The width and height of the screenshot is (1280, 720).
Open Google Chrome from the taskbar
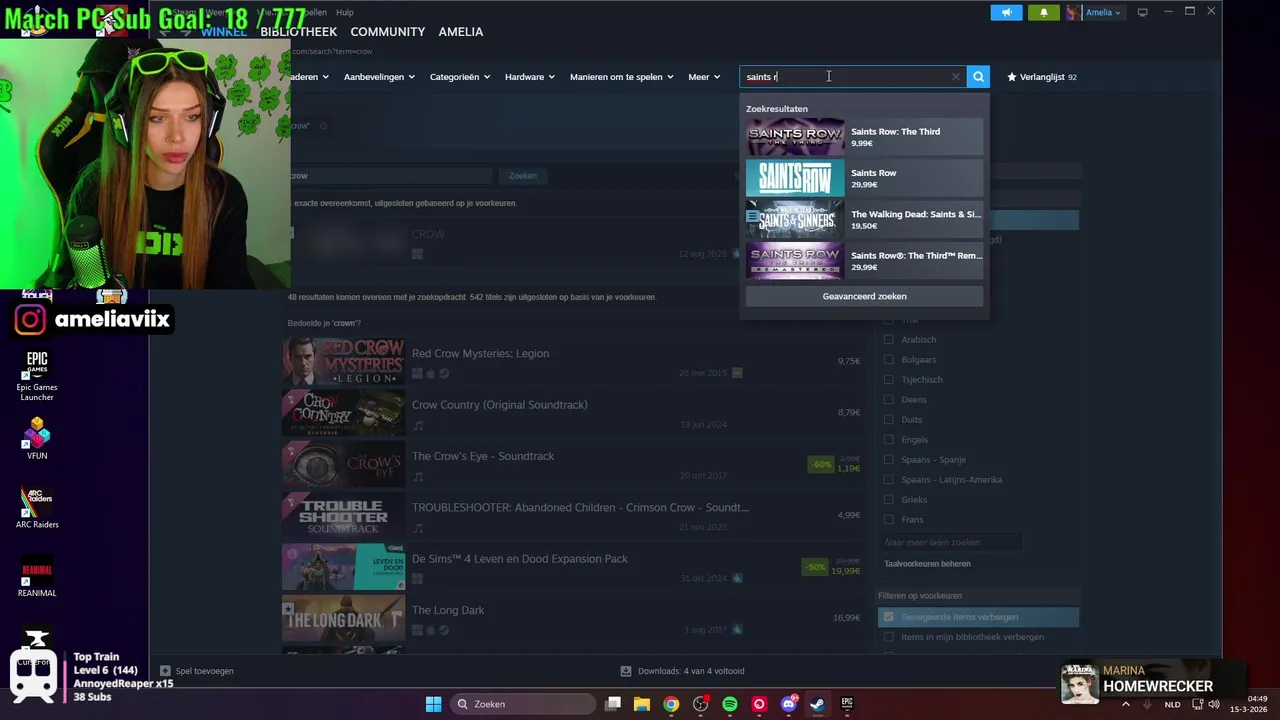671,704
